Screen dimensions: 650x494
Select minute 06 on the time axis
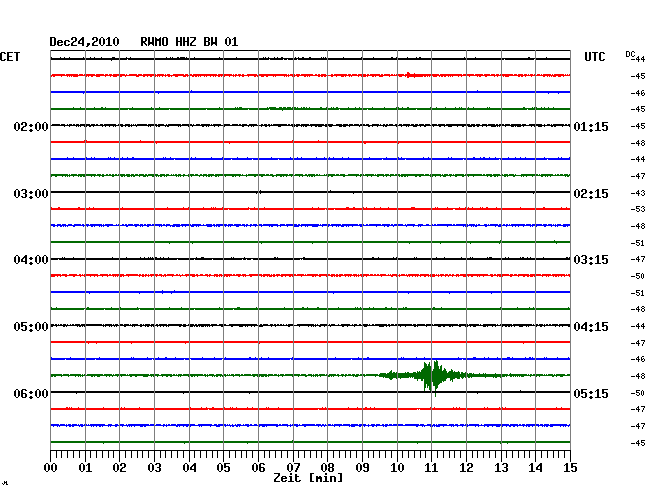pos(258,467)
